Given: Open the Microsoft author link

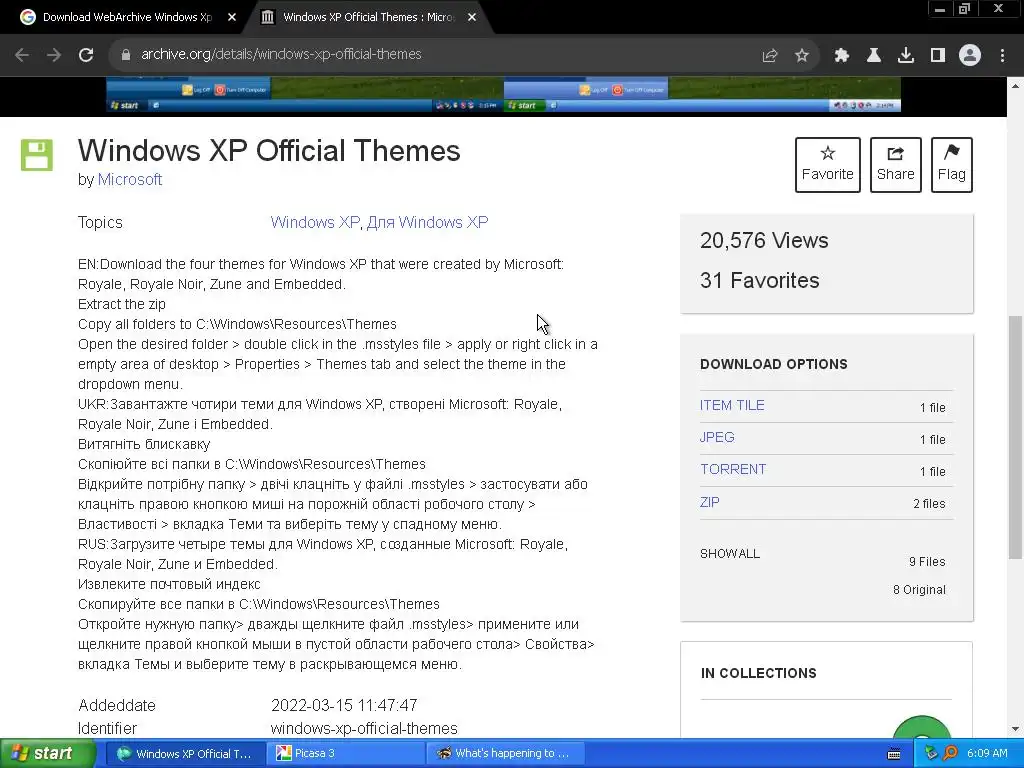Looking at the screenshot, I should (130, 180).
